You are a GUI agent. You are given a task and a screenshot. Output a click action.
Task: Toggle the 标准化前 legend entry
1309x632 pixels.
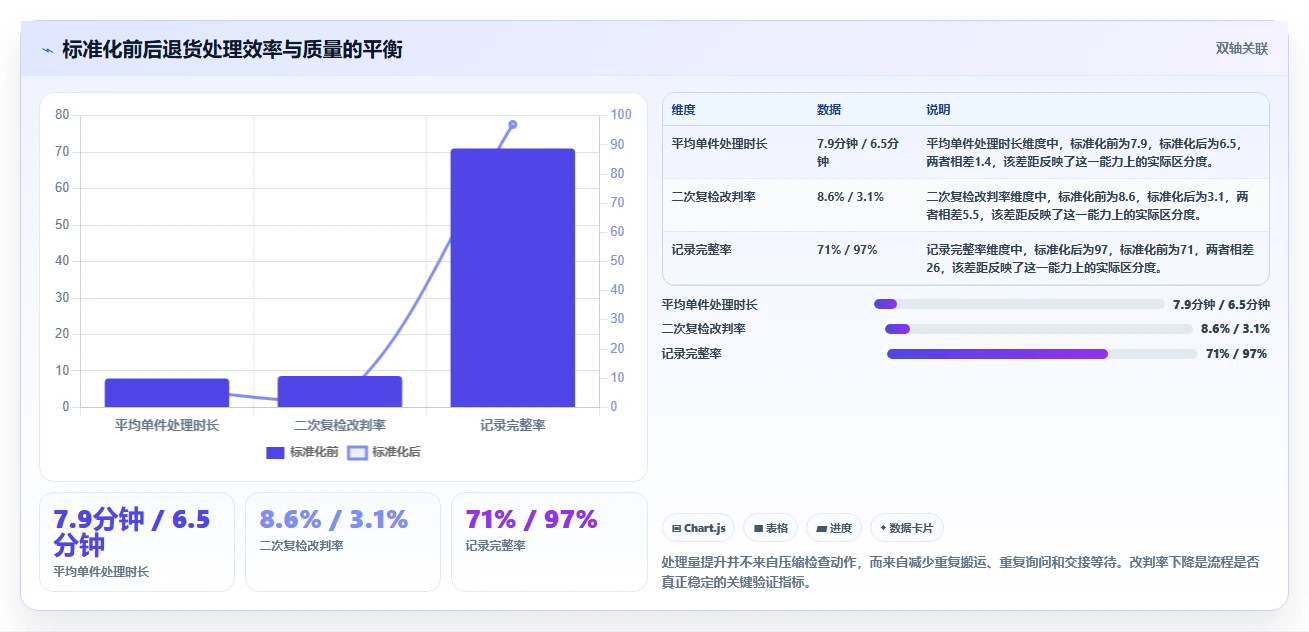pos(302,452)
